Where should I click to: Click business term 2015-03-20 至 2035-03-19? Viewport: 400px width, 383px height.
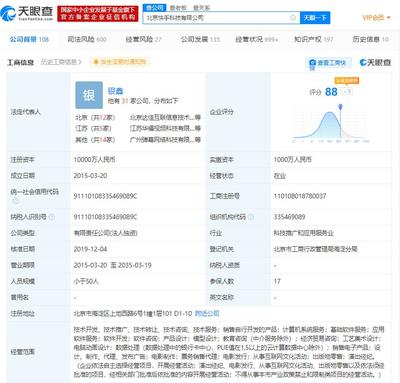[113, 265]
